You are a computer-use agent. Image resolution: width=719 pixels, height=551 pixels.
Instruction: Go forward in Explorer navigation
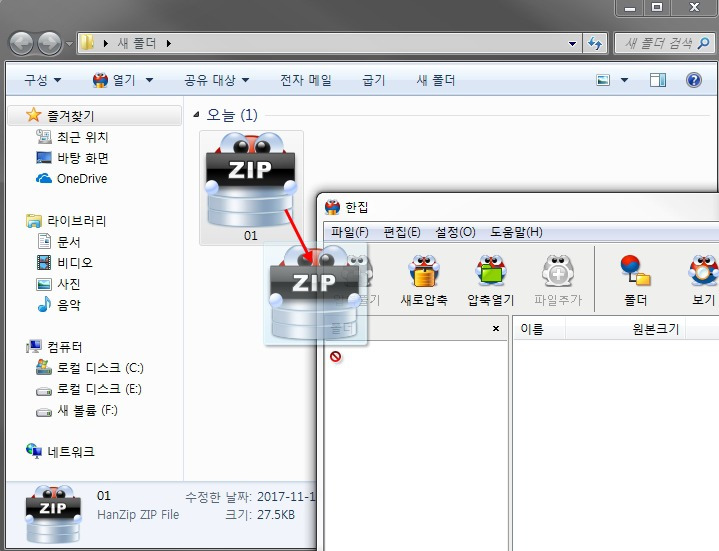[x=49, y=44]
